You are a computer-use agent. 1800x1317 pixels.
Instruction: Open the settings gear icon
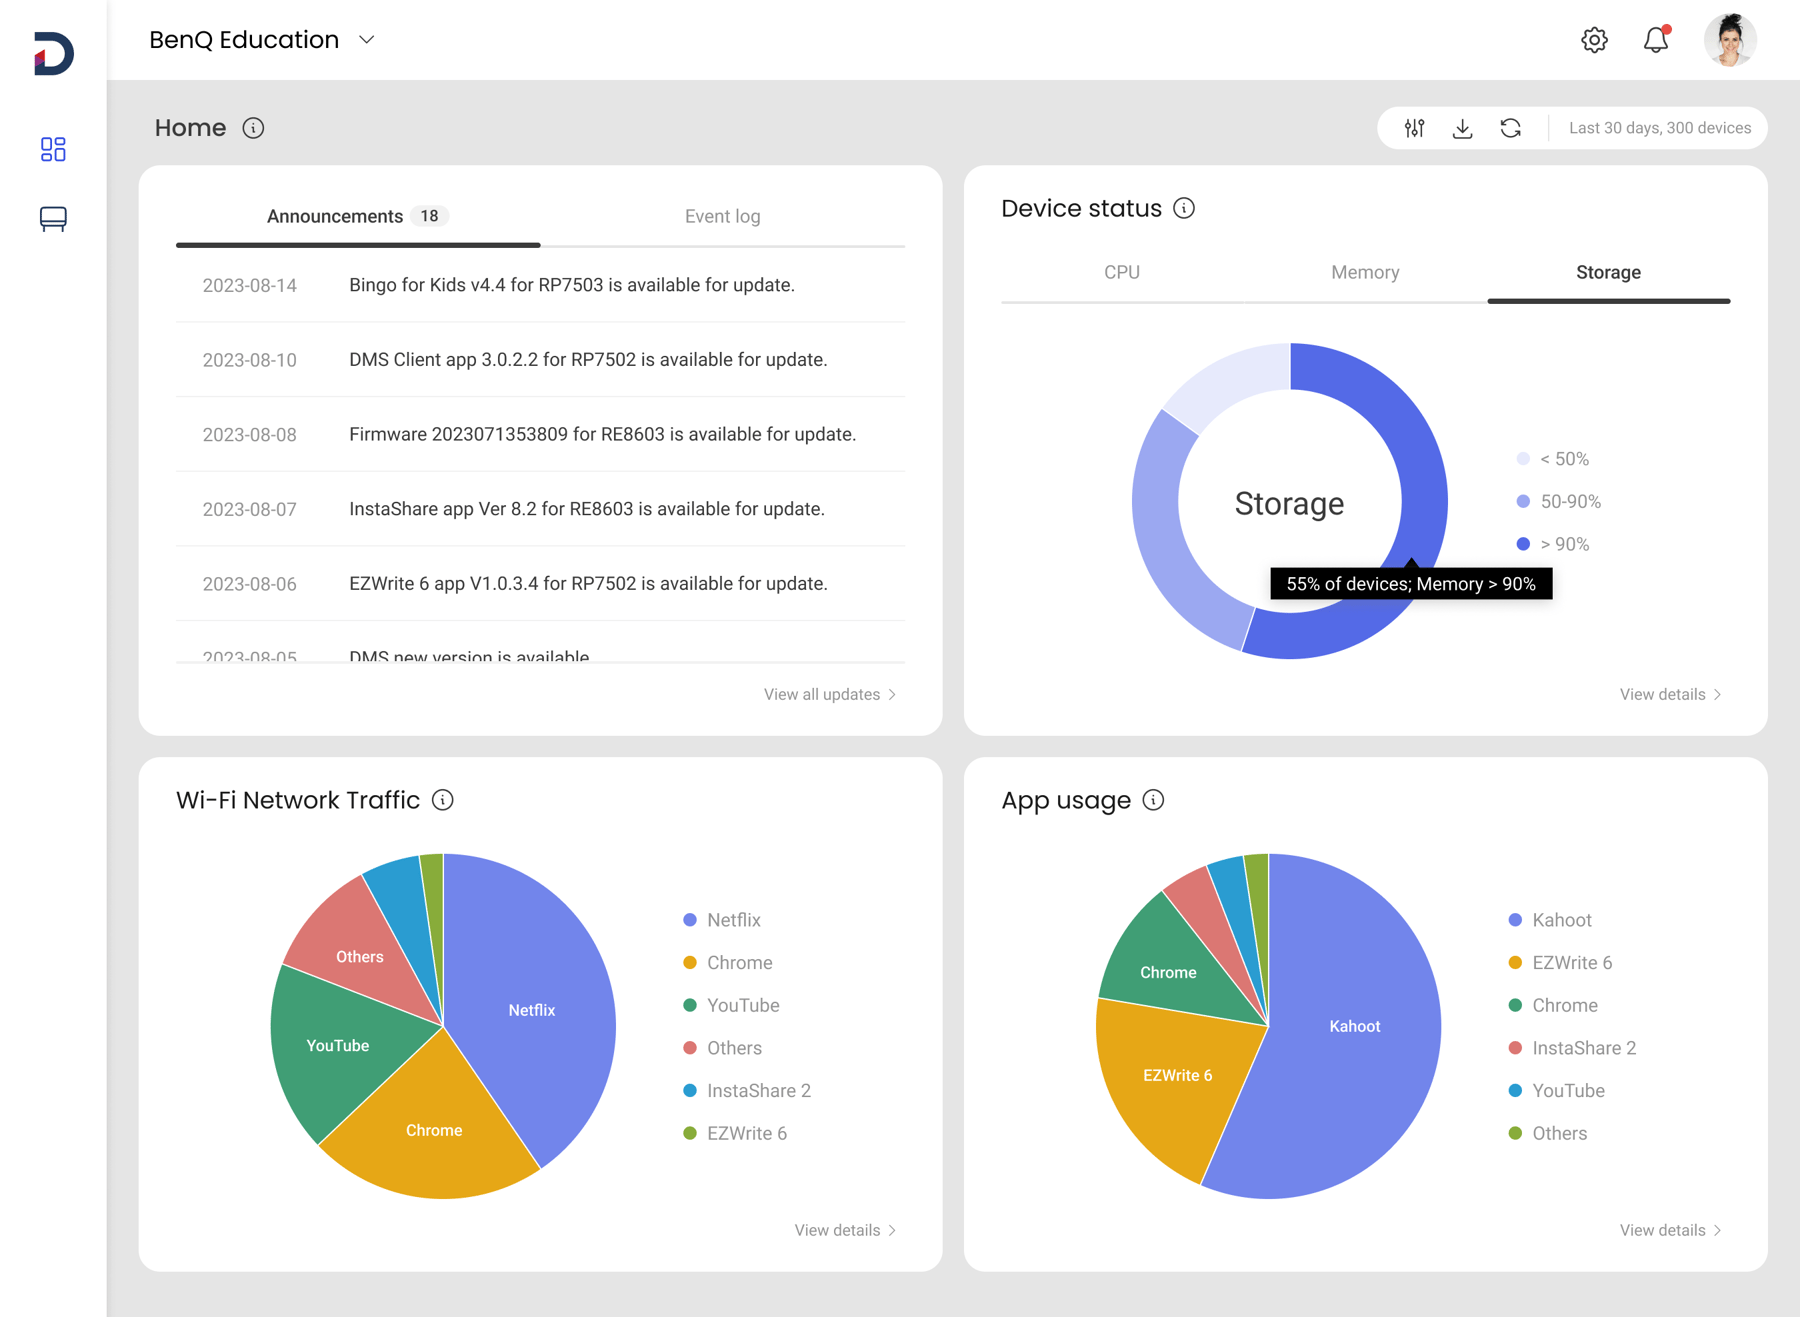pos(1594,40)
